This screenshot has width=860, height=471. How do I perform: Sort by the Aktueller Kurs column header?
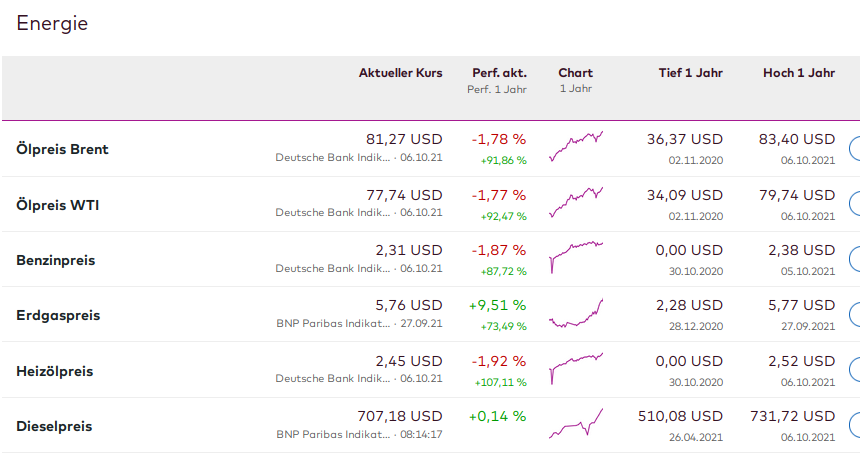coord(400,73)
